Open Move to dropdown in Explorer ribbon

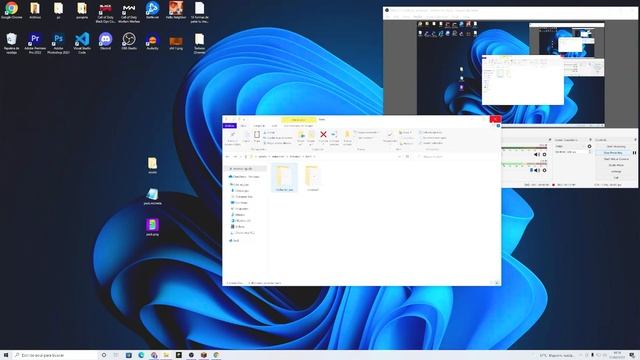coord(301,137)
